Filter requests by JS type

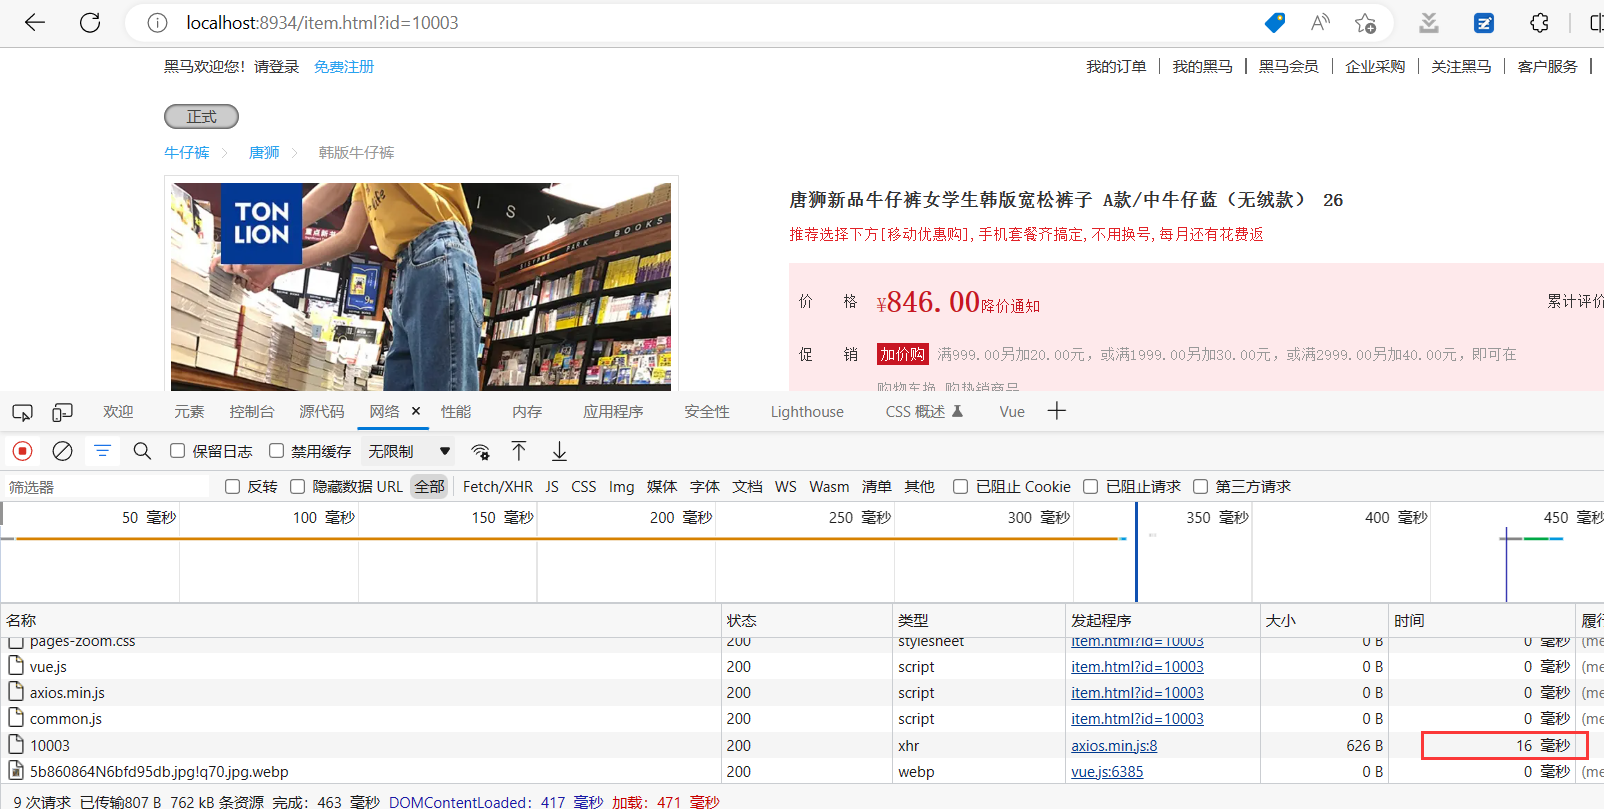click(x=552, y=486)
